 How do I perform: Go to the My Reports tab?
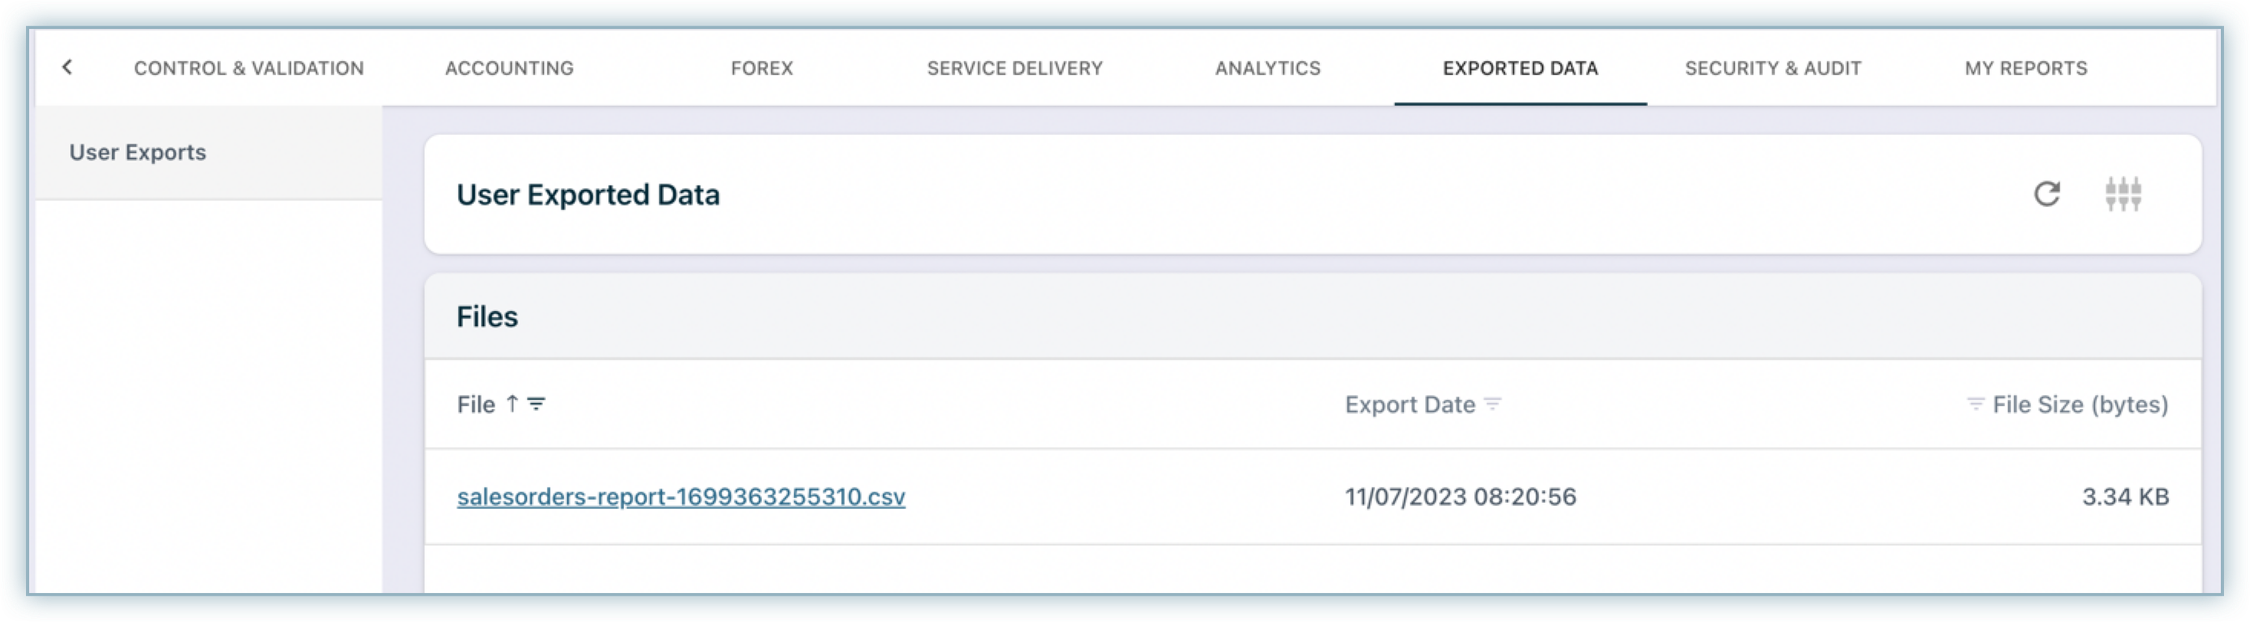click(x=2026, y=68)
